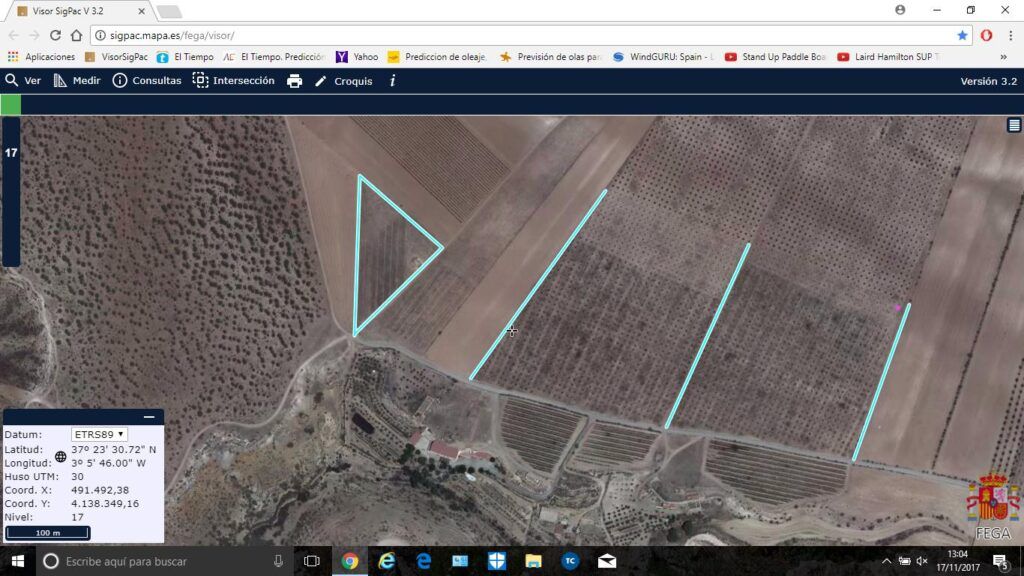Open File Explorer from the taskbar
This screenshot has width=1024, height=576.
tap(534, 561)
